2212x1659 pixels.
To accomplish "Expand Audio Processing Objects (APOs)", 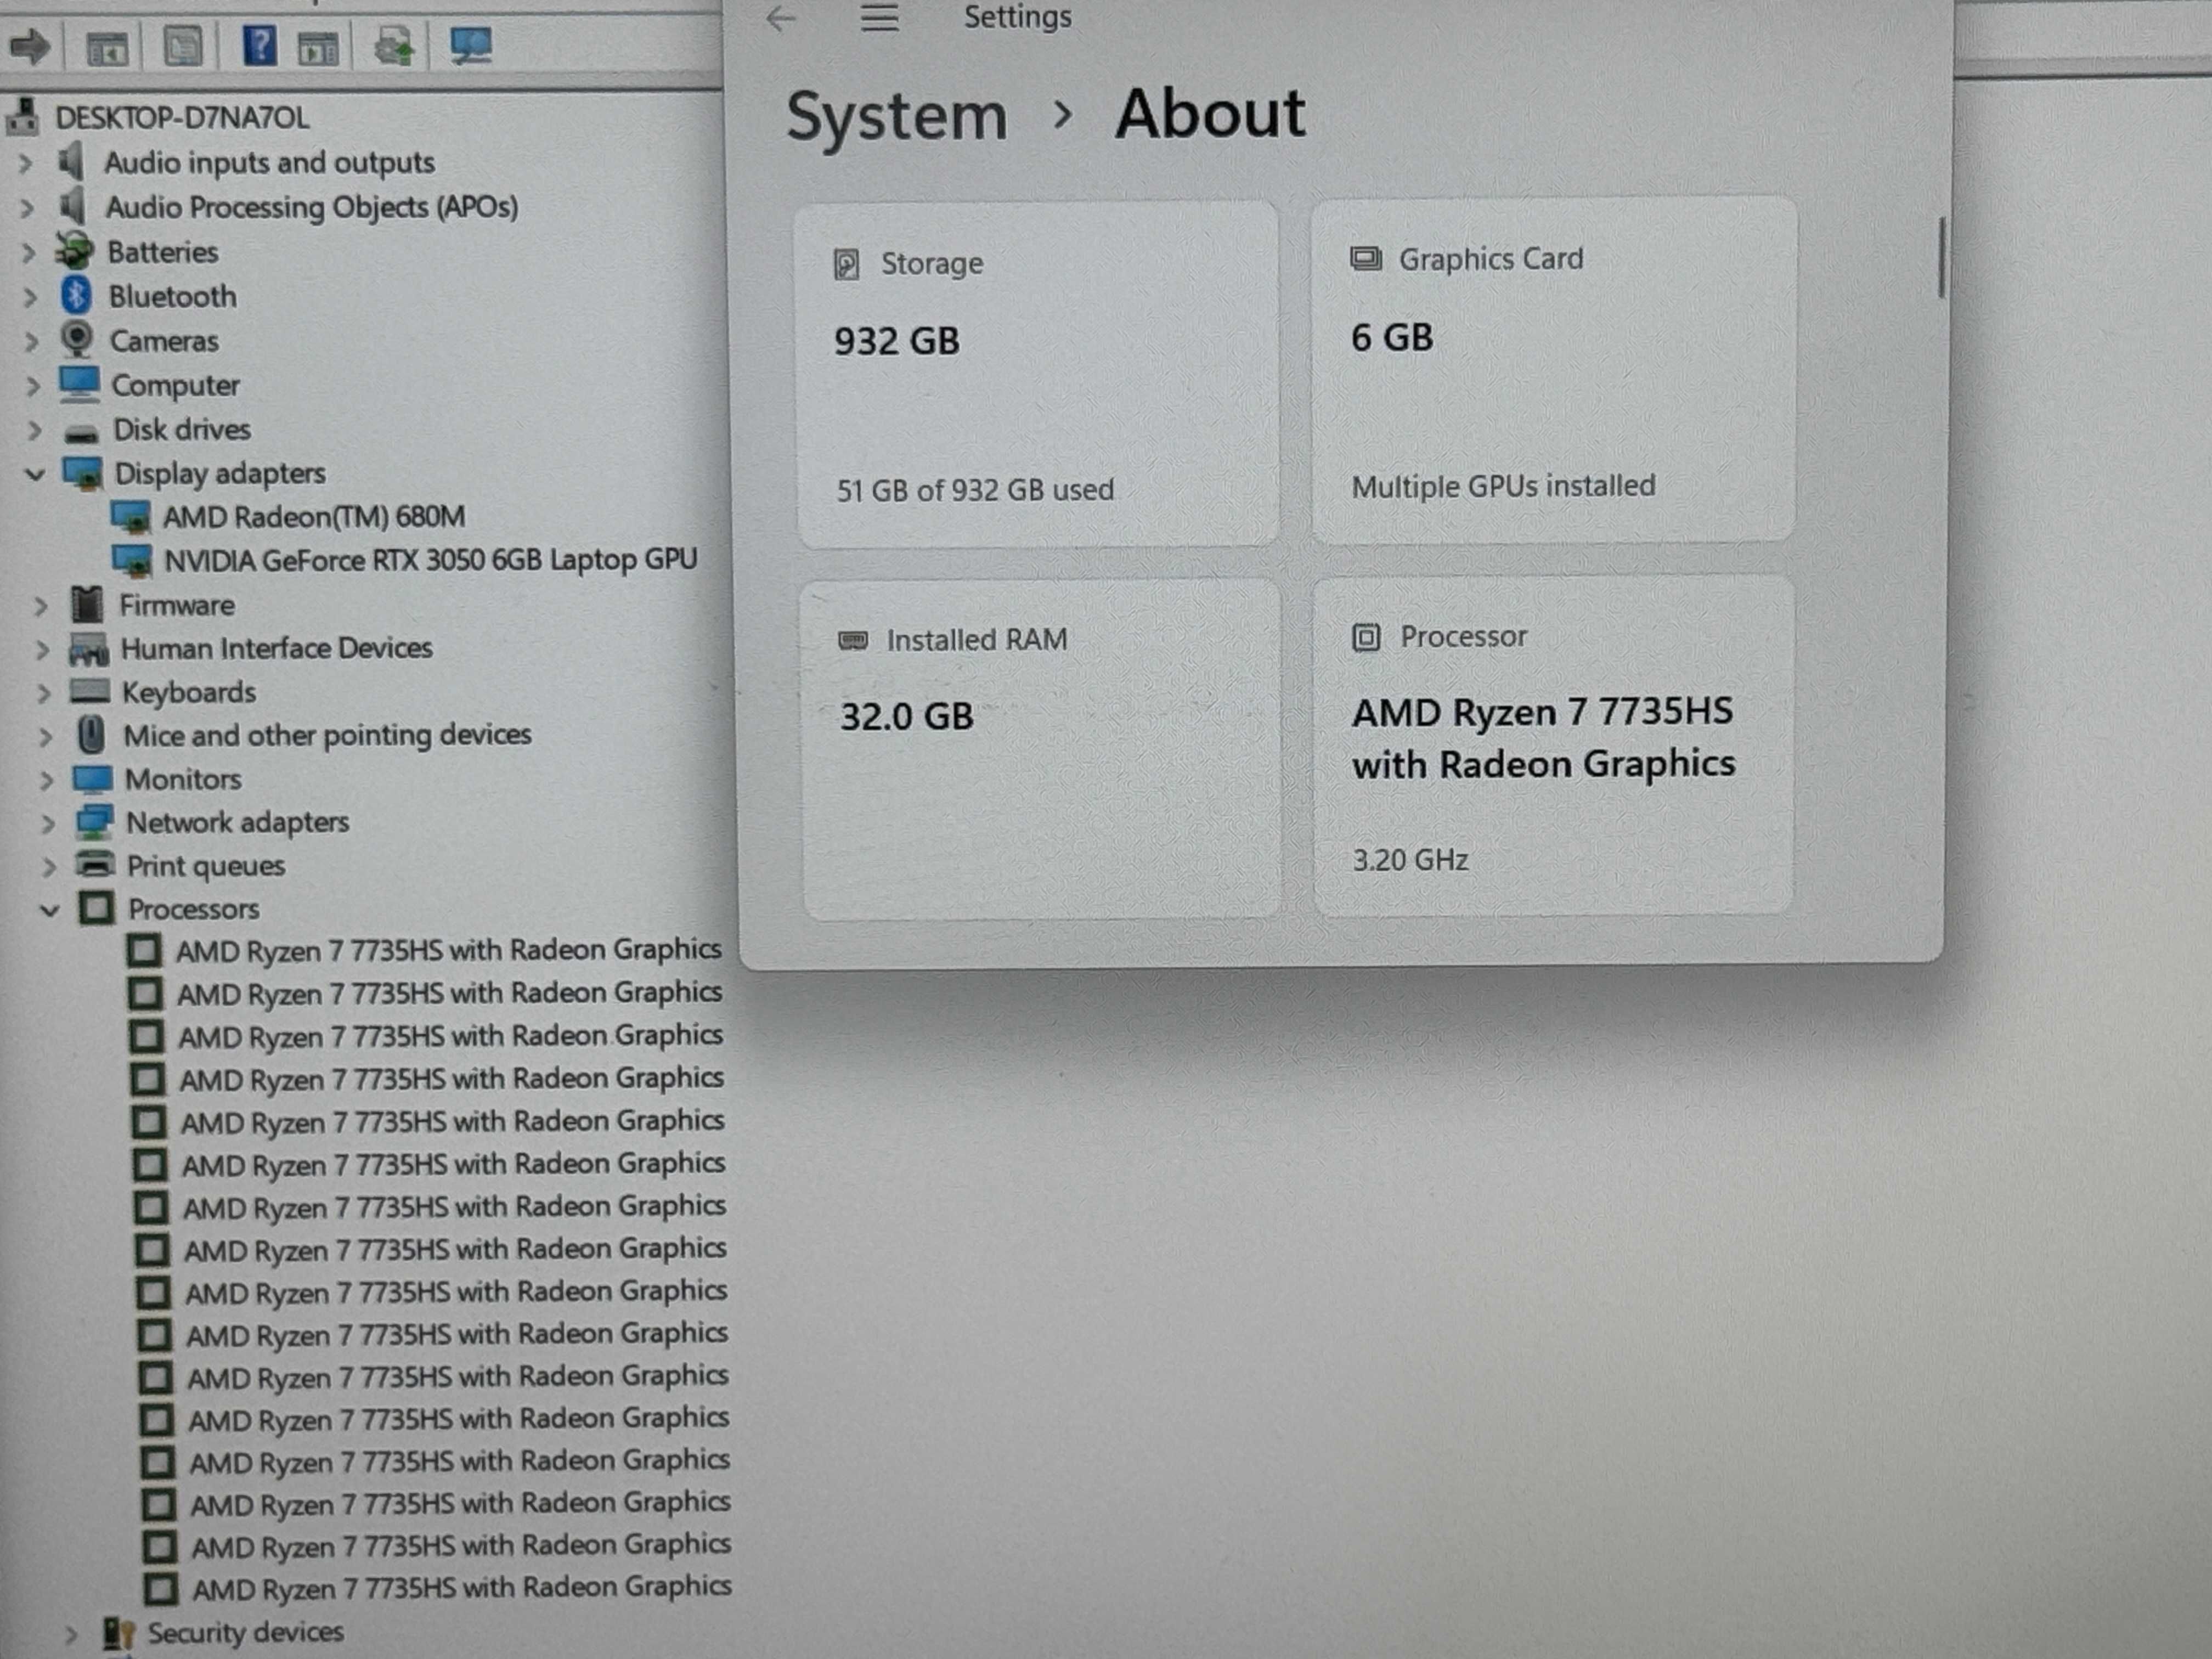I will [27, 208].
